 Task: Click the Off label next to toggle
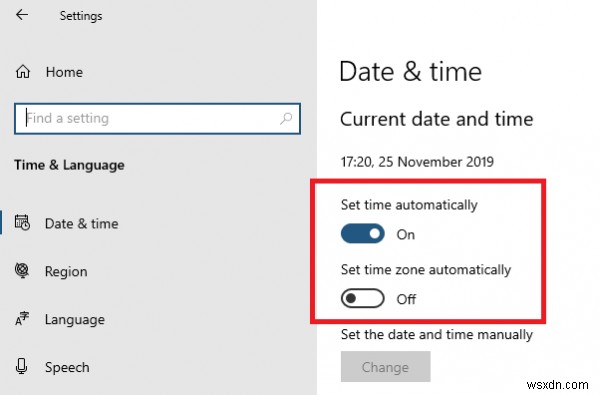tap(406, 299)
